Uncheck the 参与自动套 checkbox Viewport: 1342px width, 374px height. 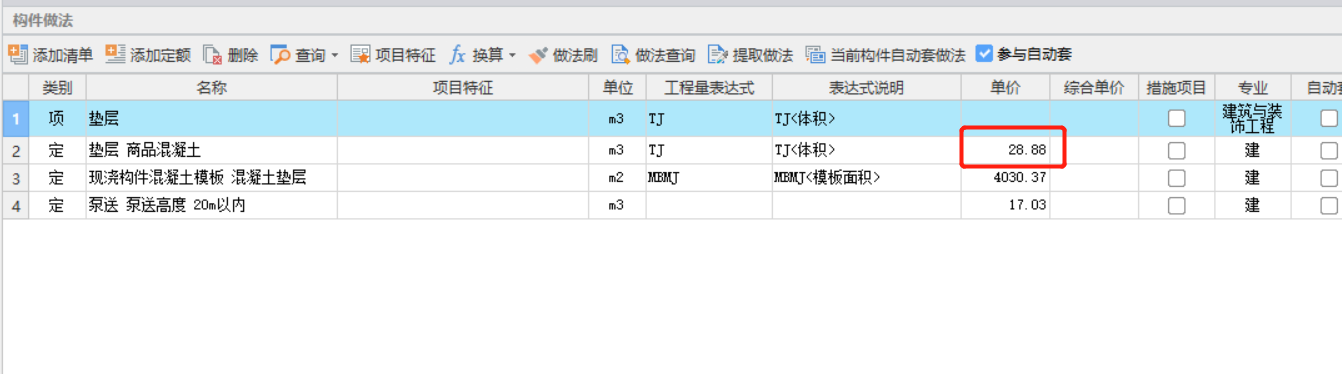click(984, 54)
